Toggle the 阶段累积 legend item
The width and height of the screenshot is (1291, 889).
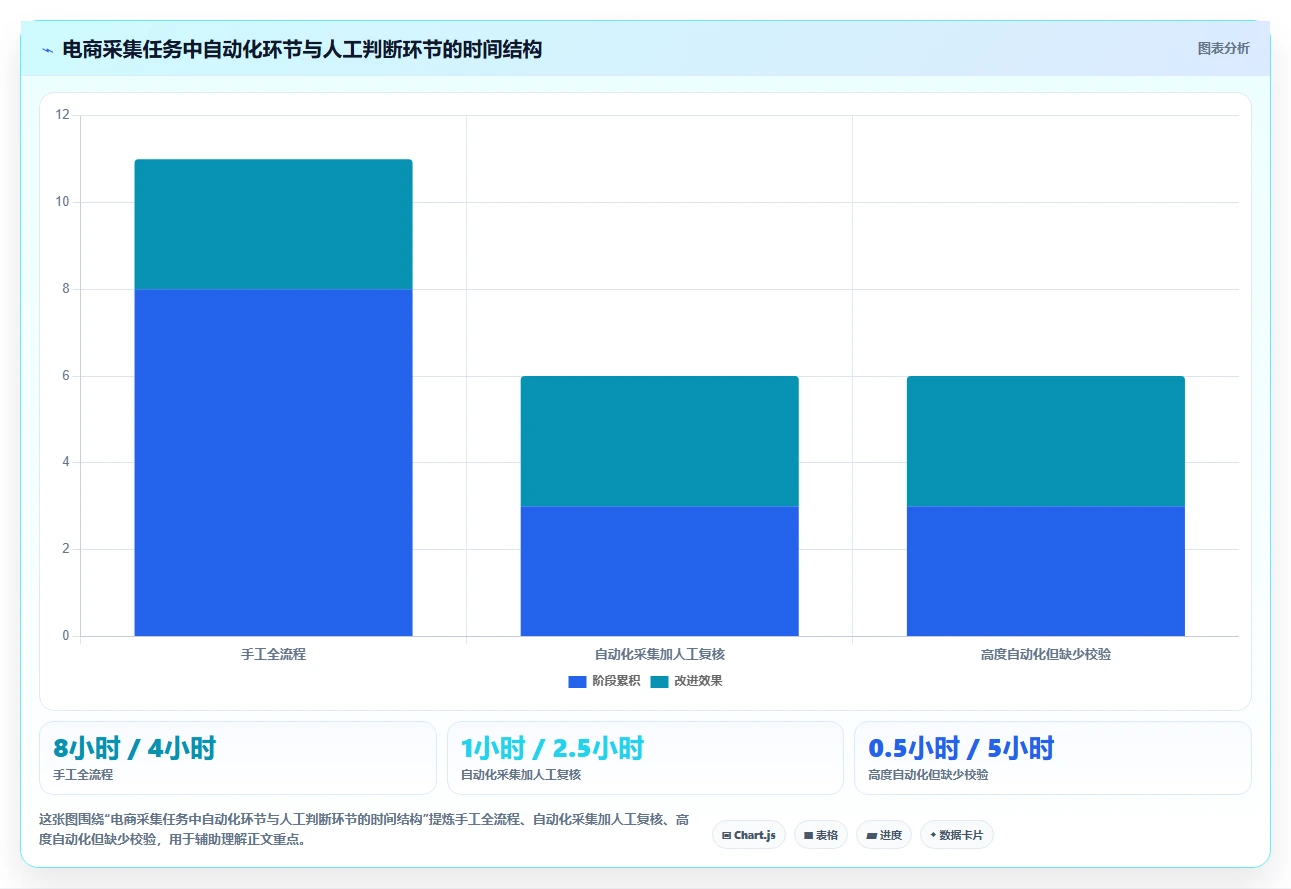[604, 681]
